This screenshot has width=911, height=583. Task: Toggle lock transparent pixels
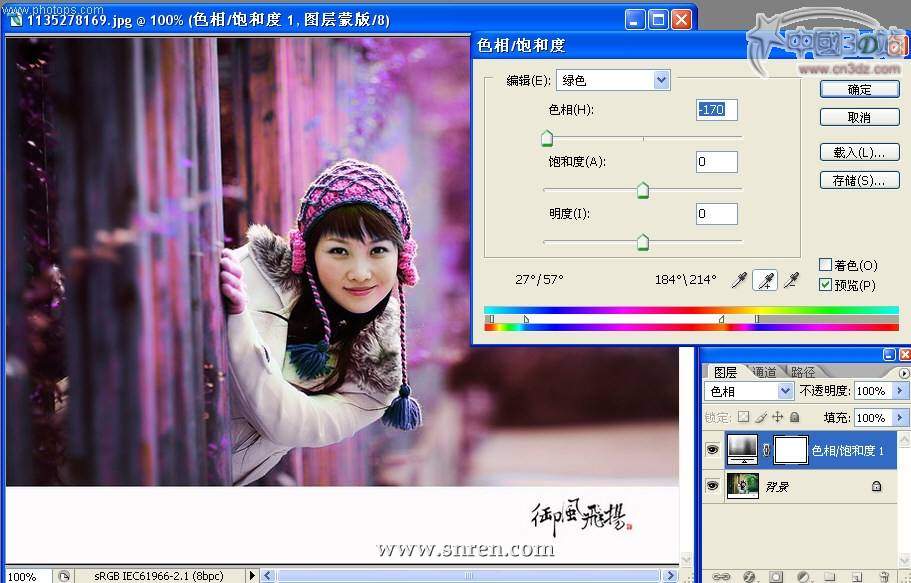point(744,417)
